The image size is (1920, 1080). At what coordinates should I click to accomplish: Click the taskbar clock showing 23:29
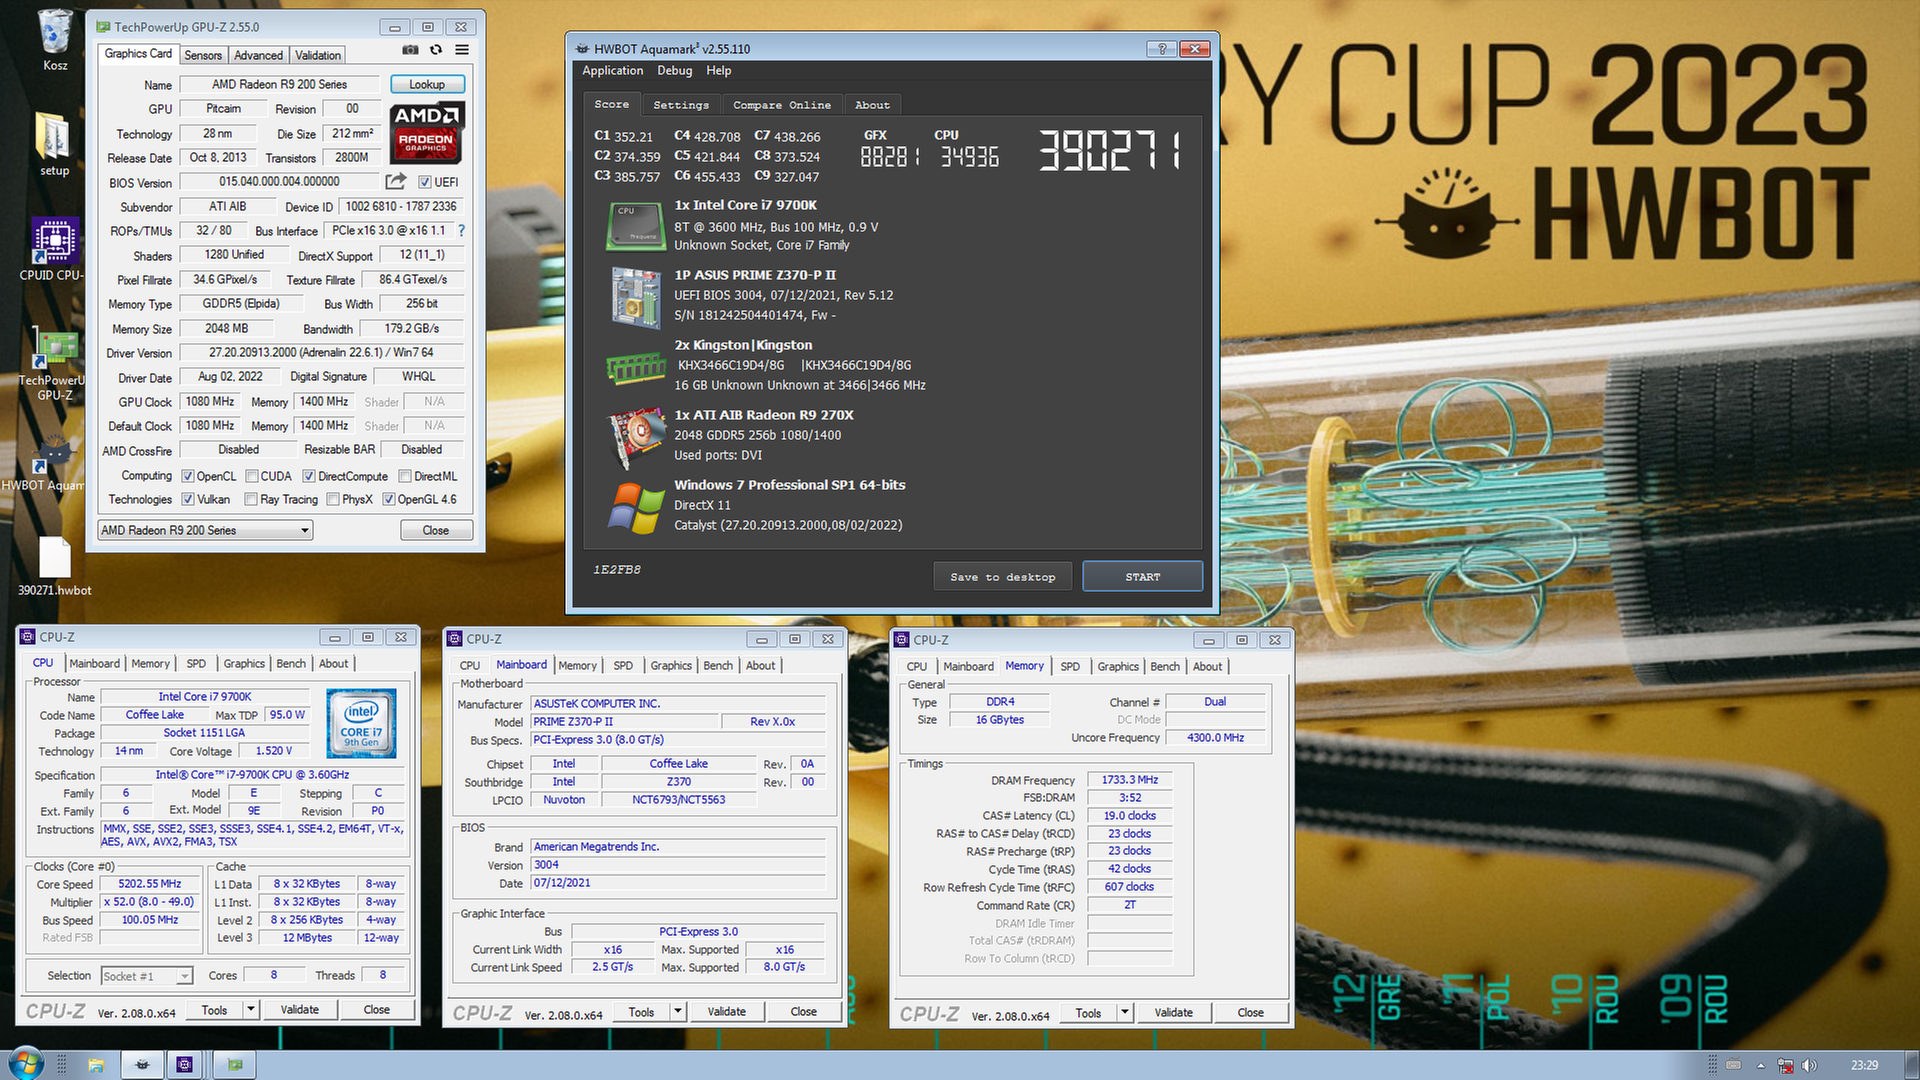1864,1066
